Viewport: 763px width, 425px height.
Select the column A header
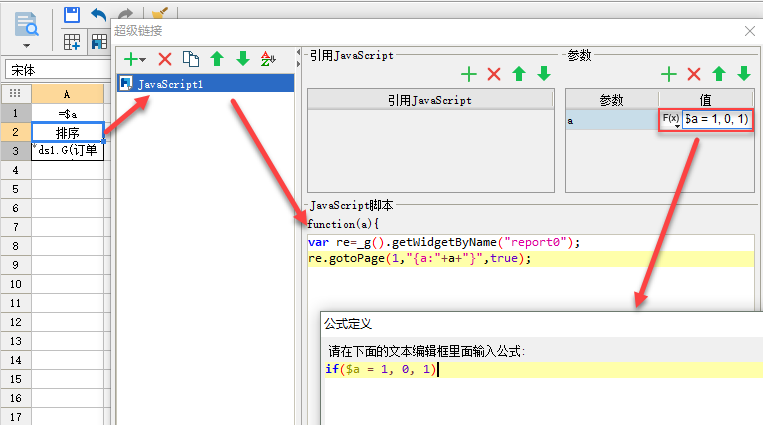(x=68, y=94)
